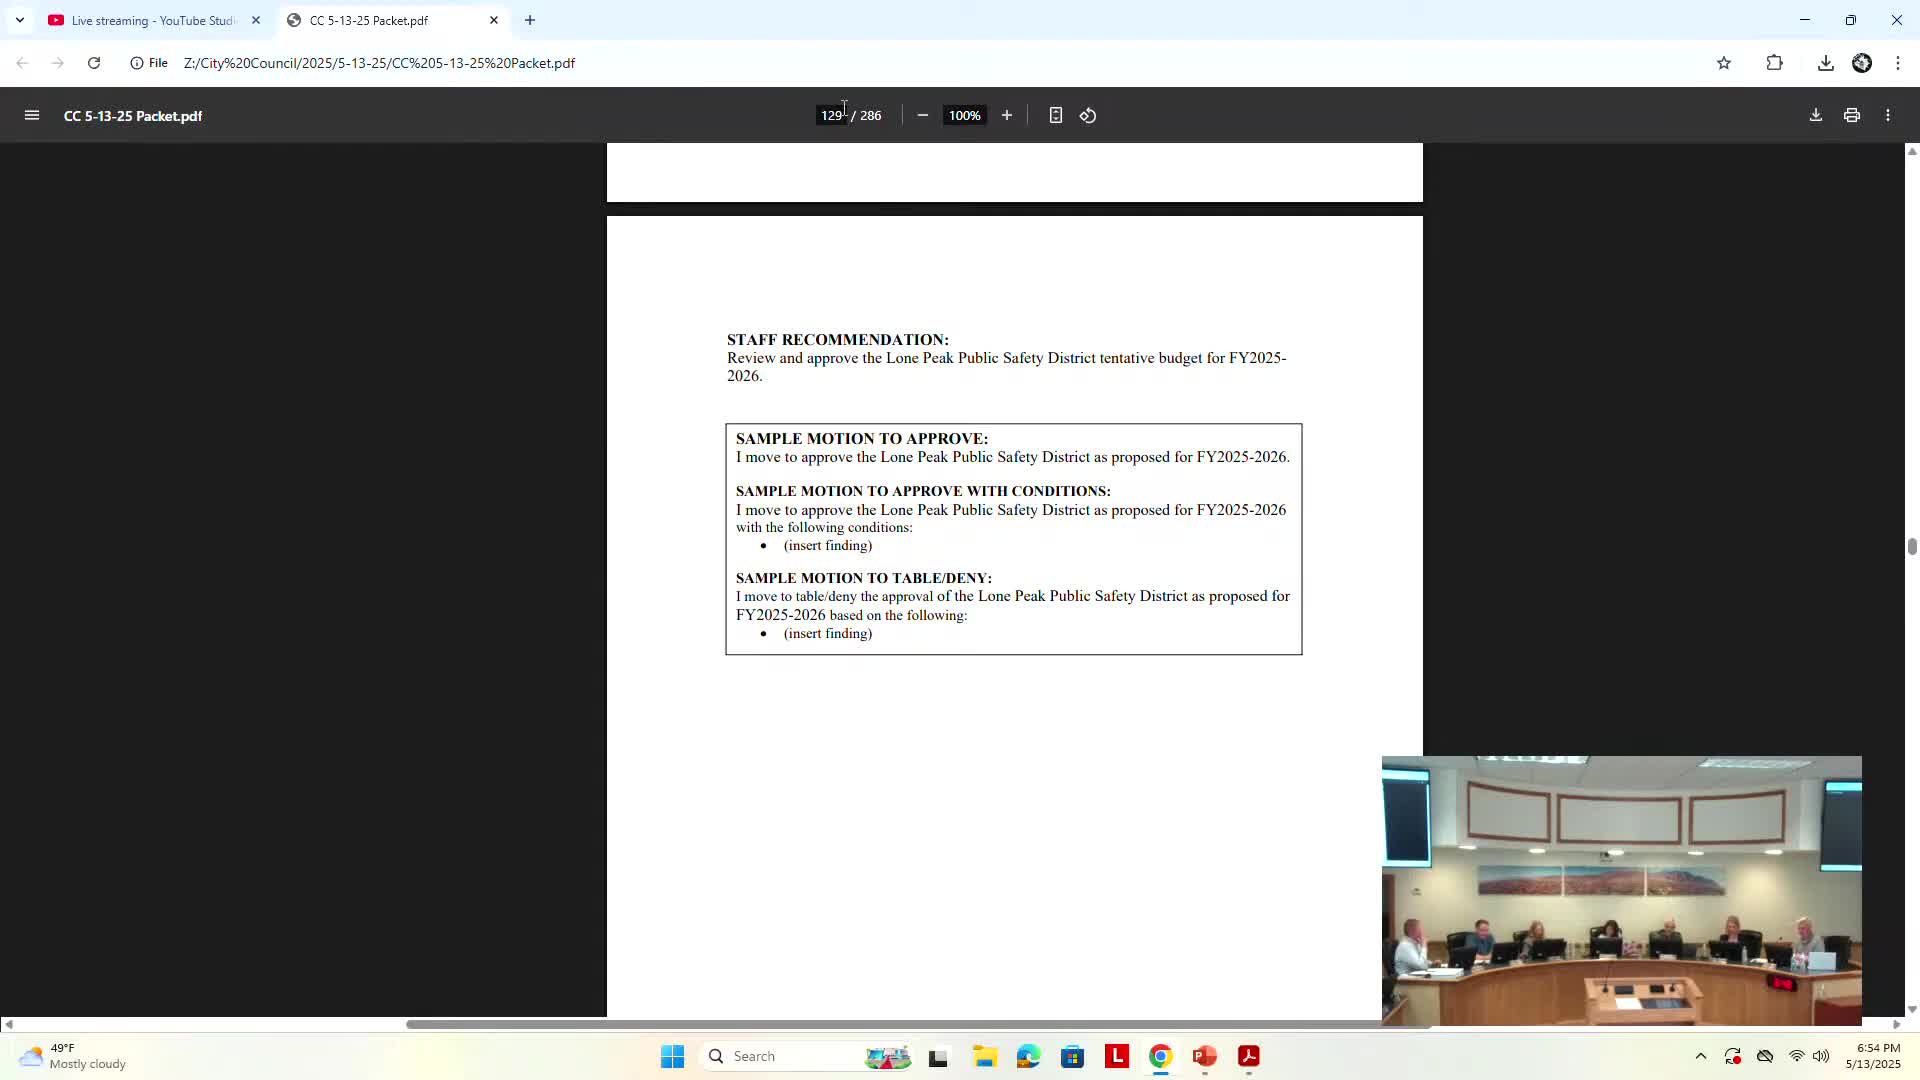Open a new browser tab
The height and width of the screenshot is (1080, 1920).
(530, 20)
